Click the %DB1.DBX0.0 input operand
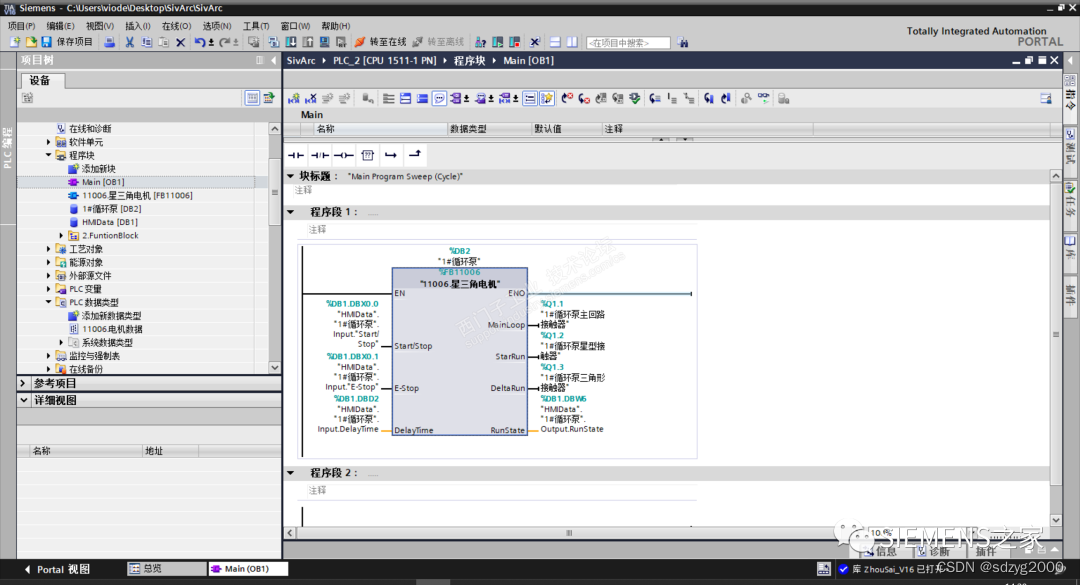The image size is (1080, 585). pyautogui.click(x=352, y=304)
